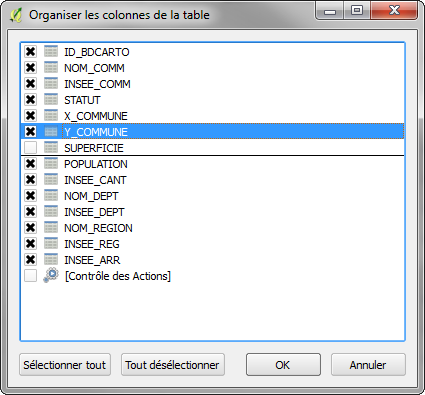This screenshot has width=425, height=395.
Task: Click the field icon next to NOM_REGION
Action: tap(51, 228)
